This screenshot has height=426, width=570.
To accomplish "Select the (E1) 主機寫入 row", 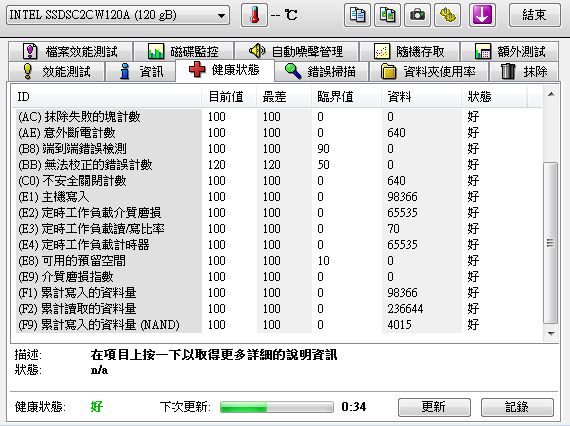I will (x=278, y=197).
